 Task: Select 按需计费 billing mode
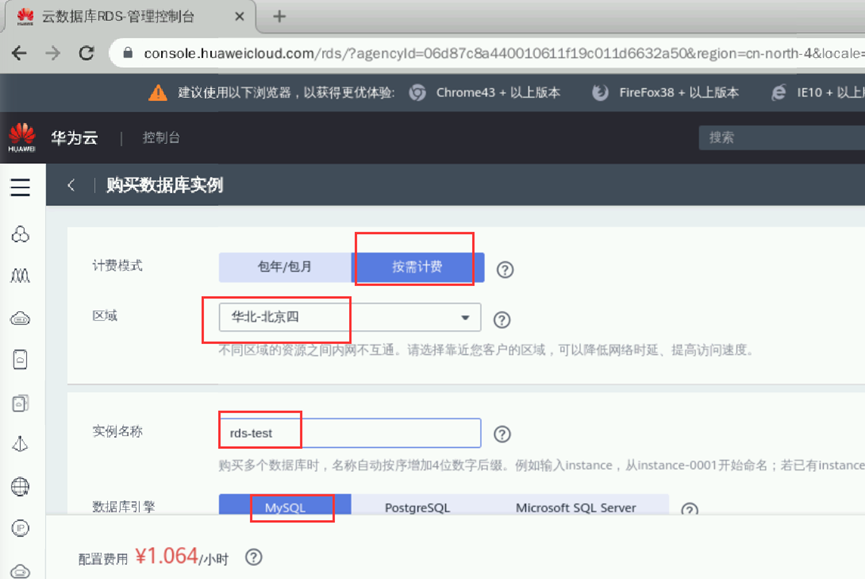(x=418, y=267)
